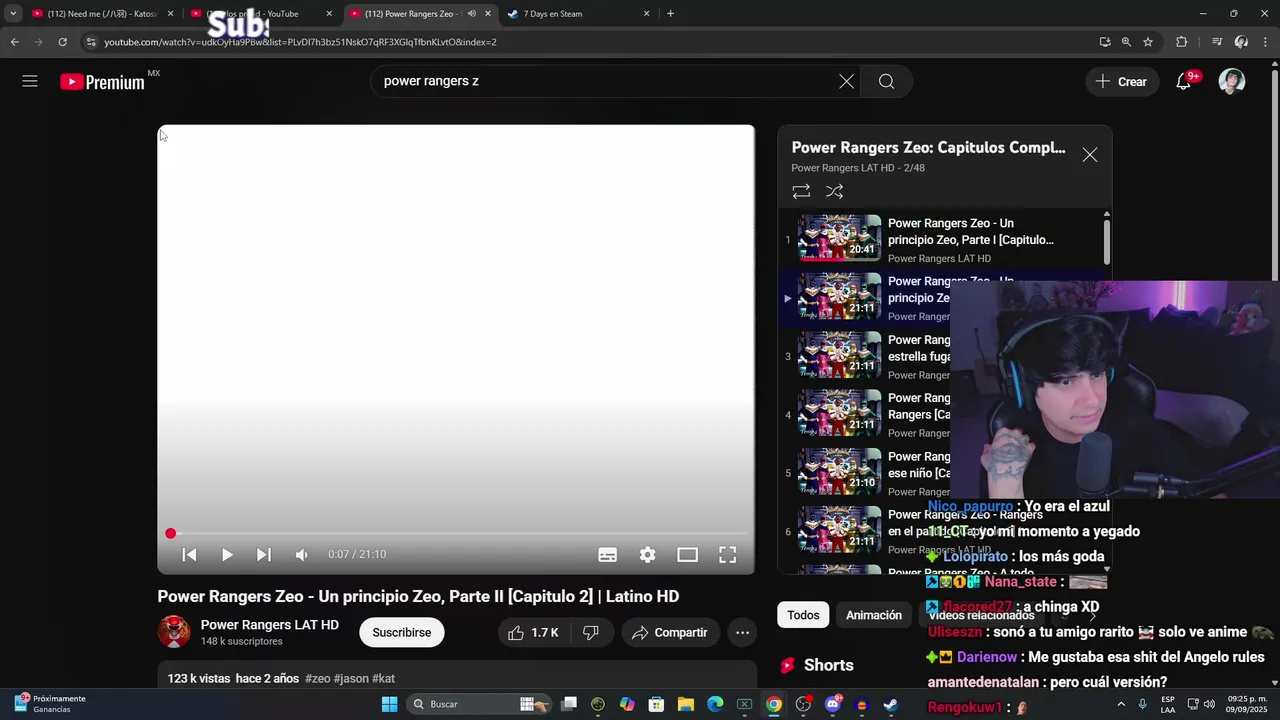
Task: Click the install app icon in address bar
Action: point(1104,42)
